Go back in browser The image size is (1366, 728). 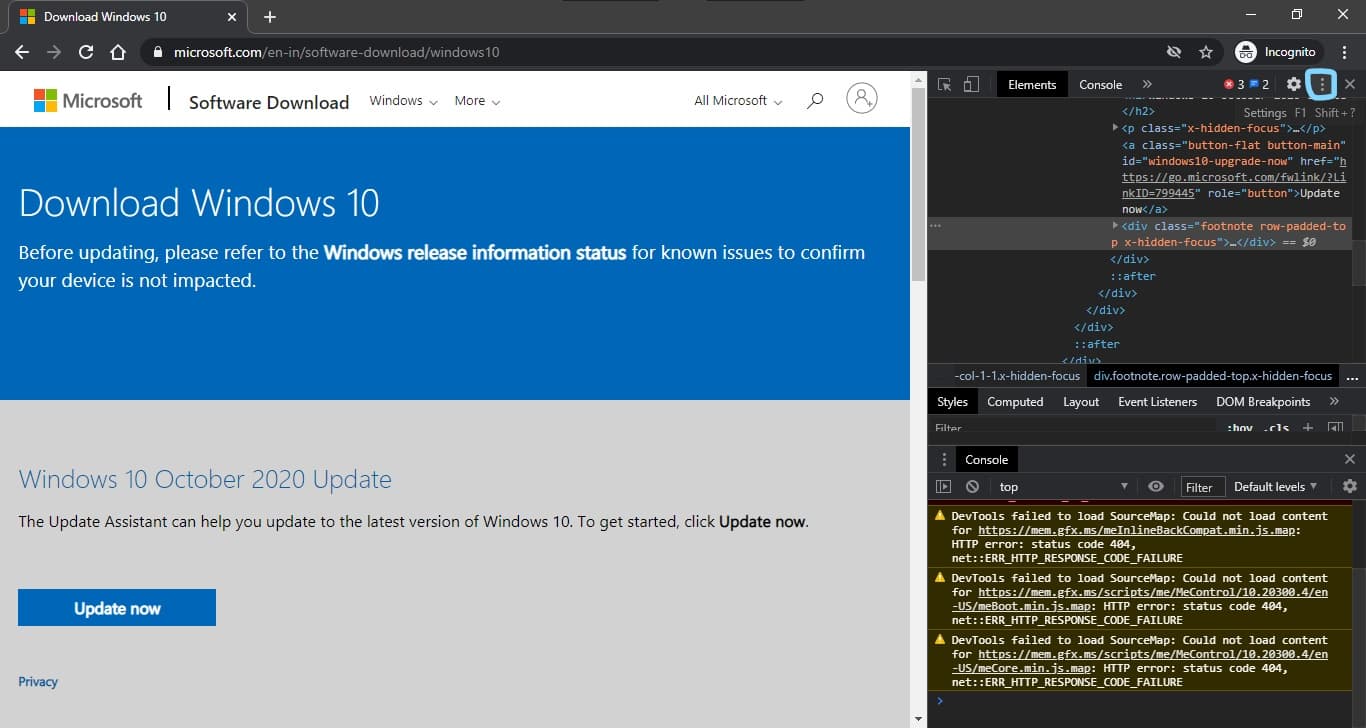[x=22, y=52]
